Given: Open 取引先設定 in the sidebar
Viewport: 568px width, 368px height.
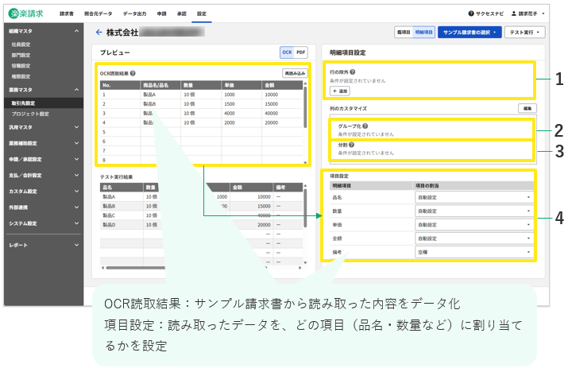Looking at the screenshot, I should click(43, 103).
